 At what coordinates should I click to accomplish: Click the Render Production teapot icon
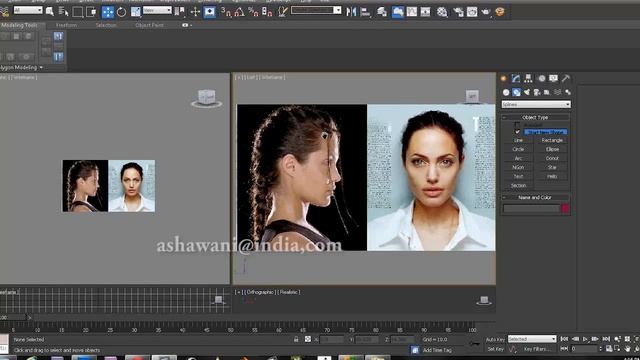click(486, 12)
